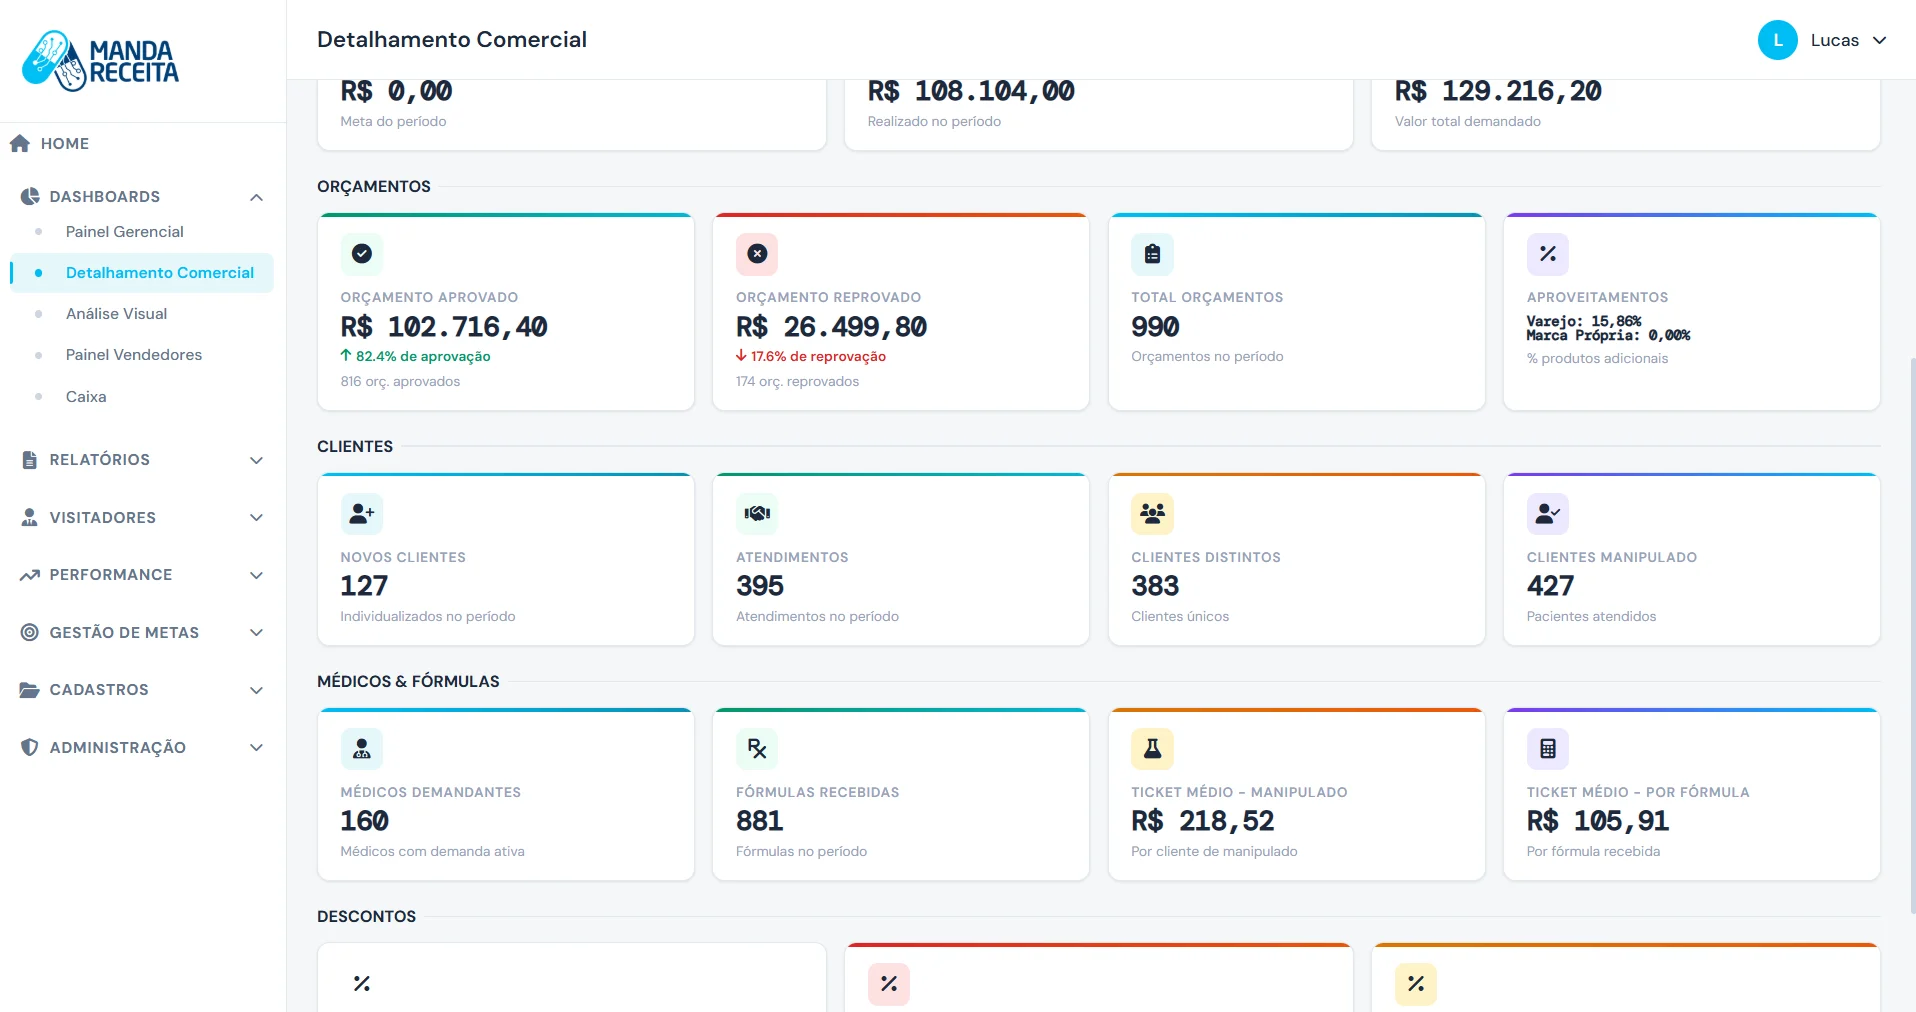1916x1012 pixels.
Task: Click the Fórmulas Recebidas Rx icon
Action: pos(757,749)
